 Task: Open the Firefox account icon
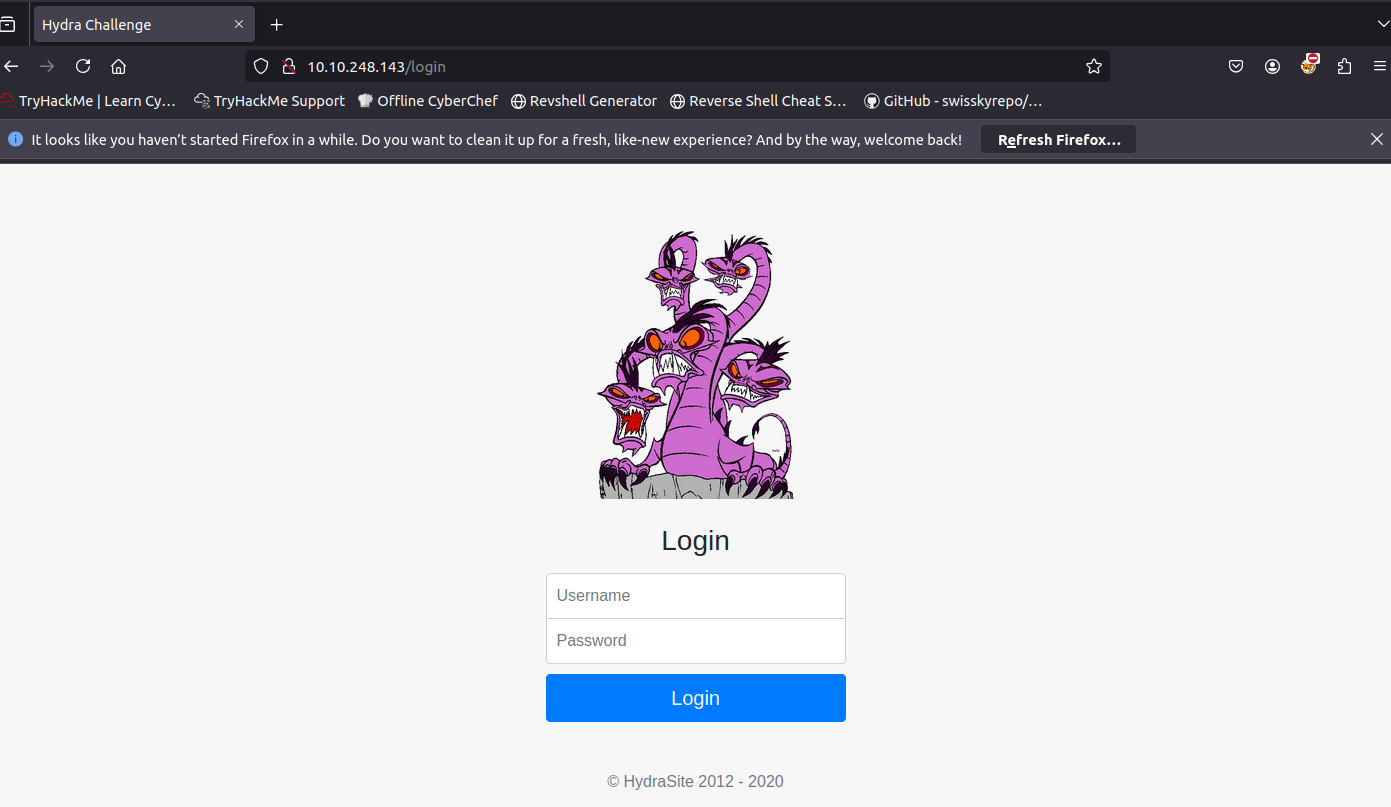click(x=1272, y=66)
